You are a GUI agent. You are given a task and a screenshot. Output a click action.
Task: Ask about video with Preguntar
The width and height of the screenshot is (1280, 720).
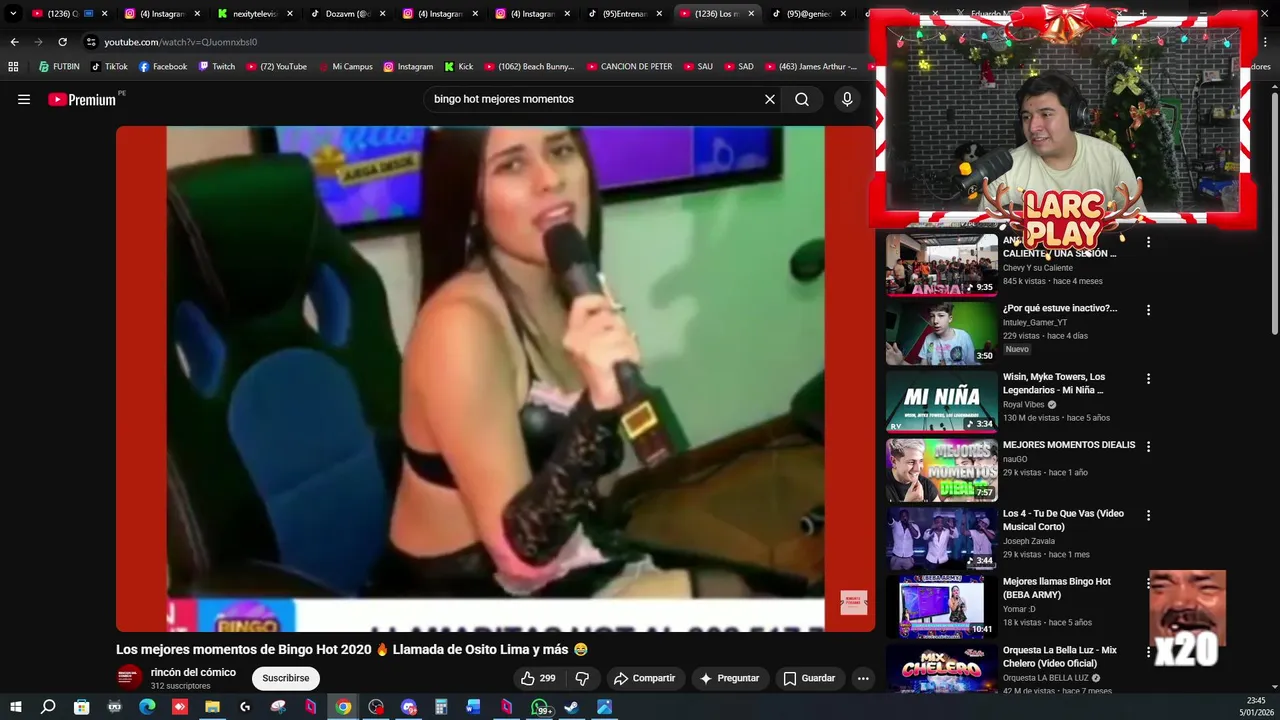click(x=729, y=678)
